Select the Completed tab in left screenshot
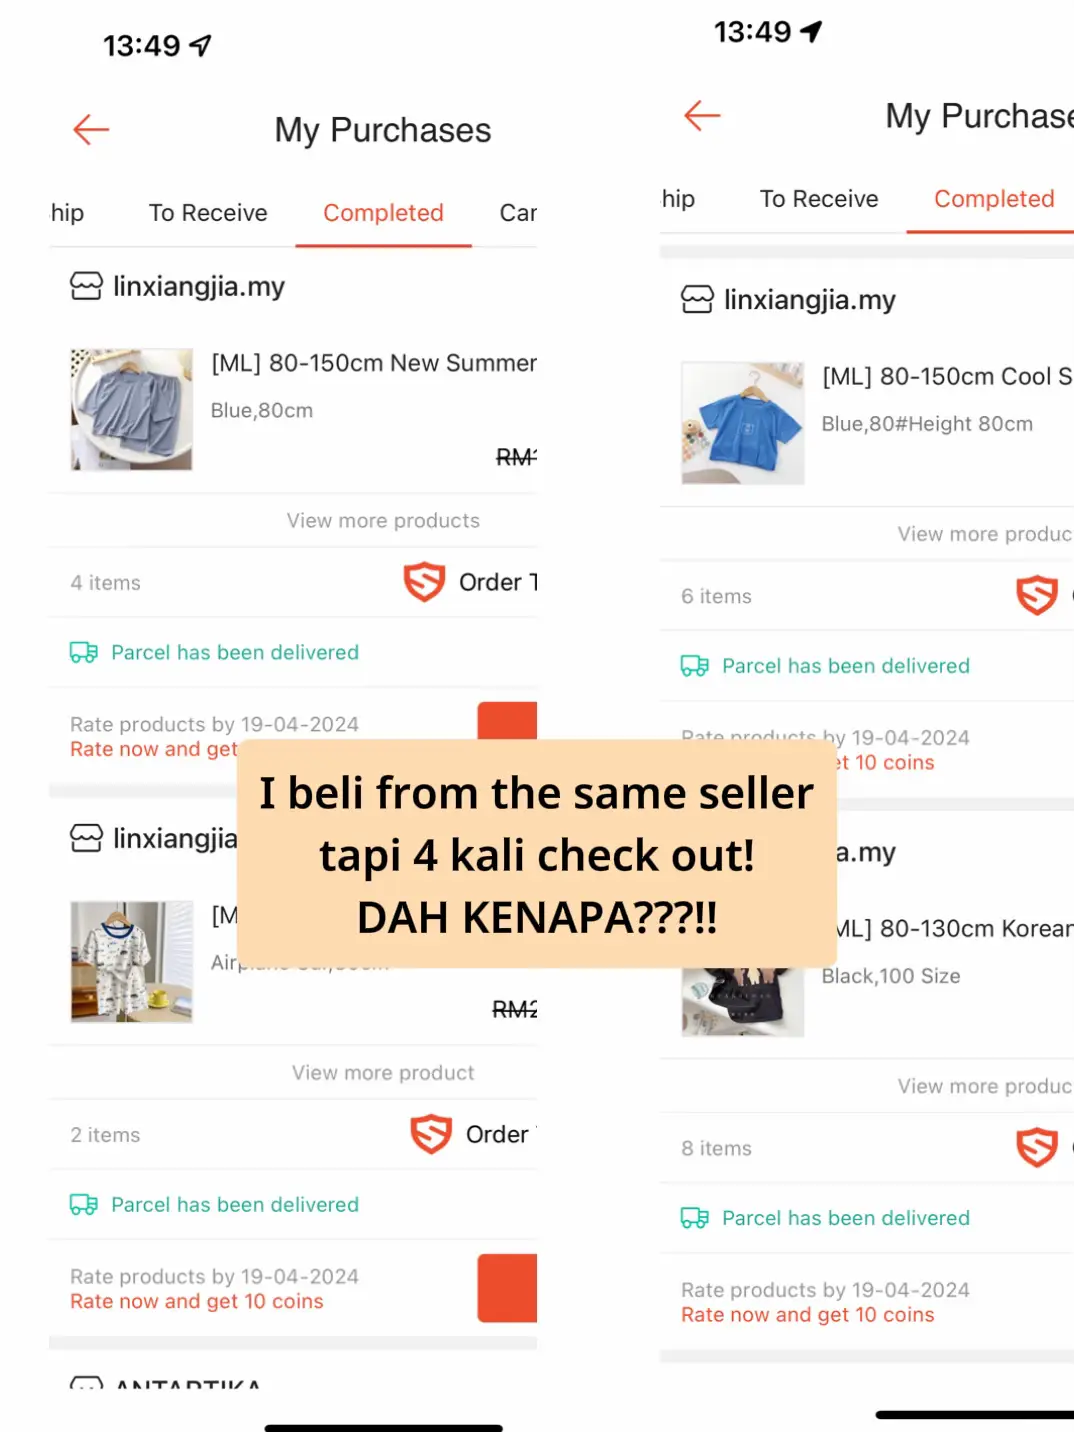 [x=383, y=213]
